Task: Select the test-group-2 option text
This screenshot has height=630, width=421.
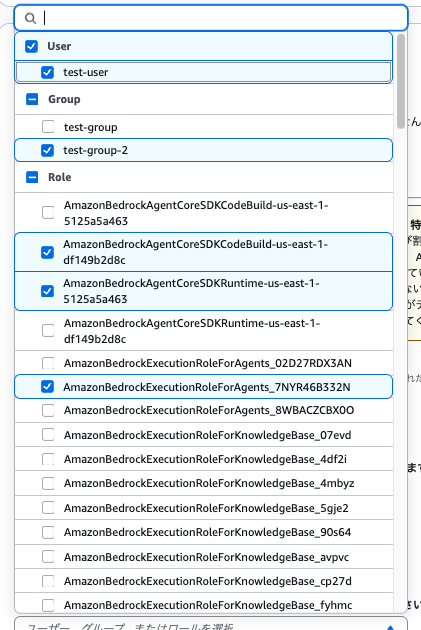Action: (x=96, y=150)
